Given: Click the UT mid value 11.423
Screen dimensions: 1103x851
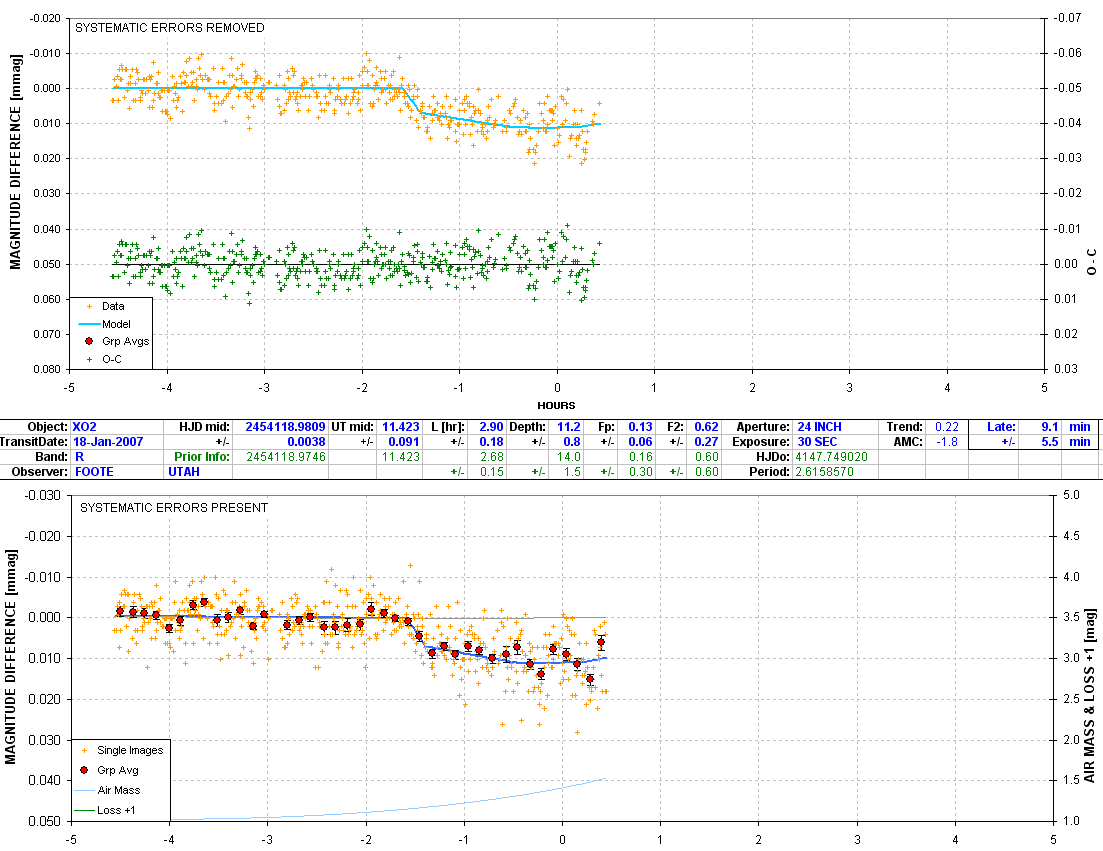Looking at the screenshot, I should 400,427.
